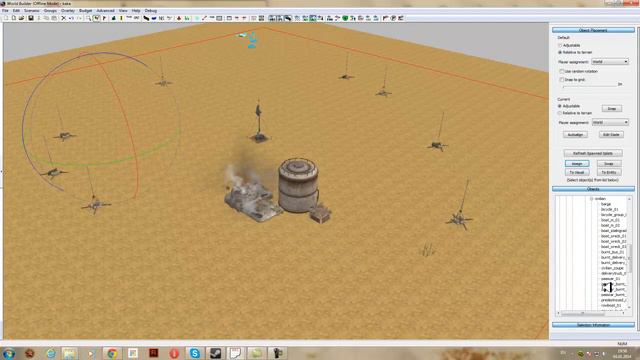Select bicycle_01 in the Objects list
Image resolution: width=640 pixels, height=360 pixels.
tap(609, 209)
